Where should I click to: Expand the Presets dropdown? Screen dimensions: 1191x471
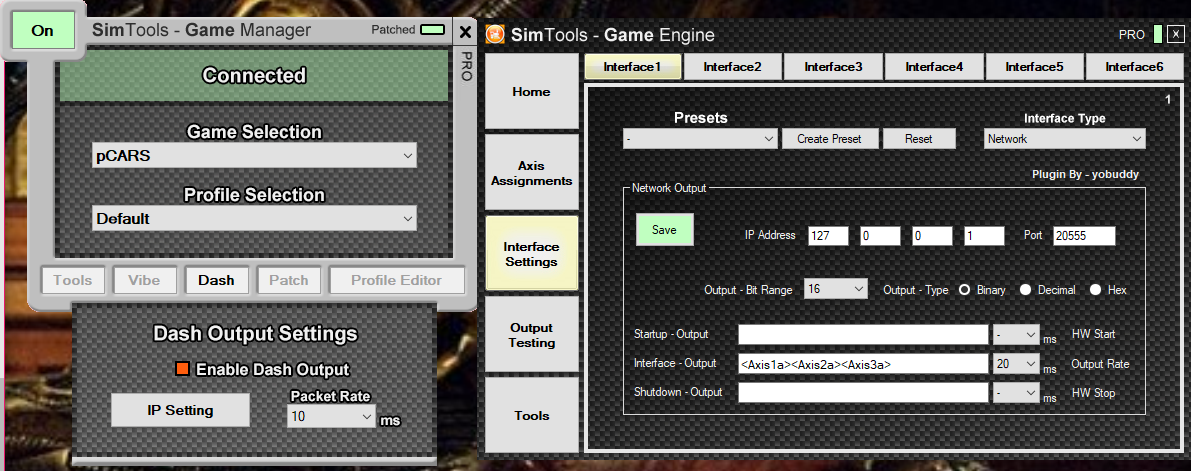700,139
